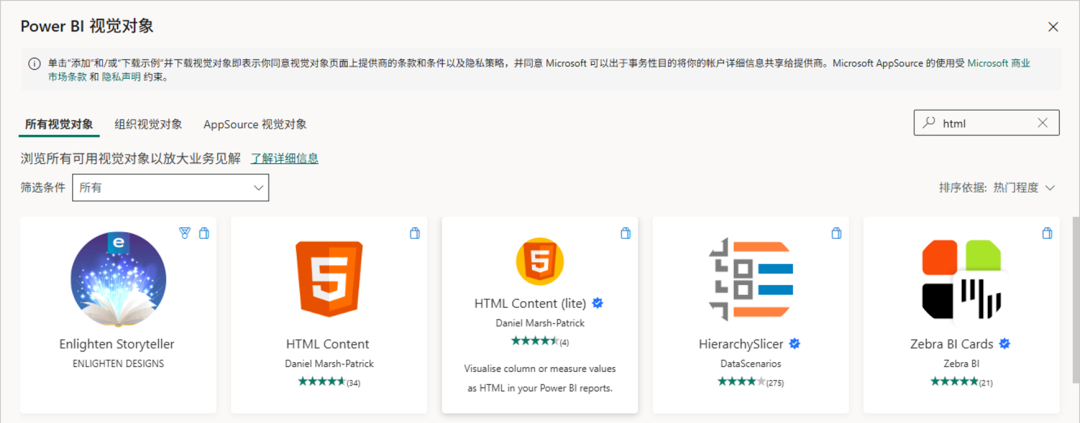
Task: Open the HTML Content (lite) title
Action: pos(530,302)
